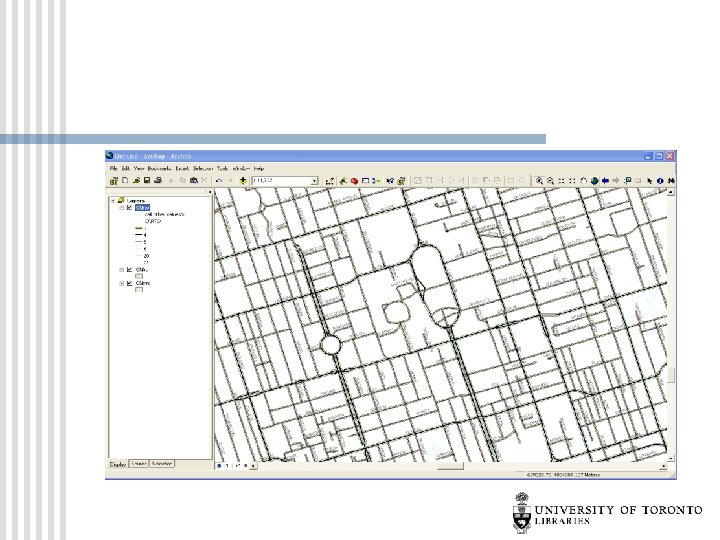
Task: Click the New Map File icon
Action: pos(124,180)
